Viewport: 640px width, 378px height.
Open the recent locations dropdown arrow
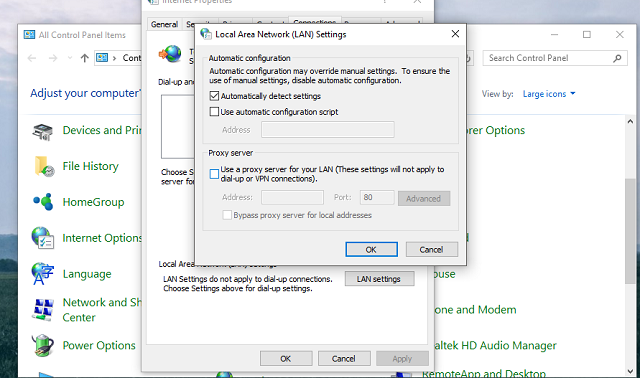pyautogui.click(x=70, y=58)
